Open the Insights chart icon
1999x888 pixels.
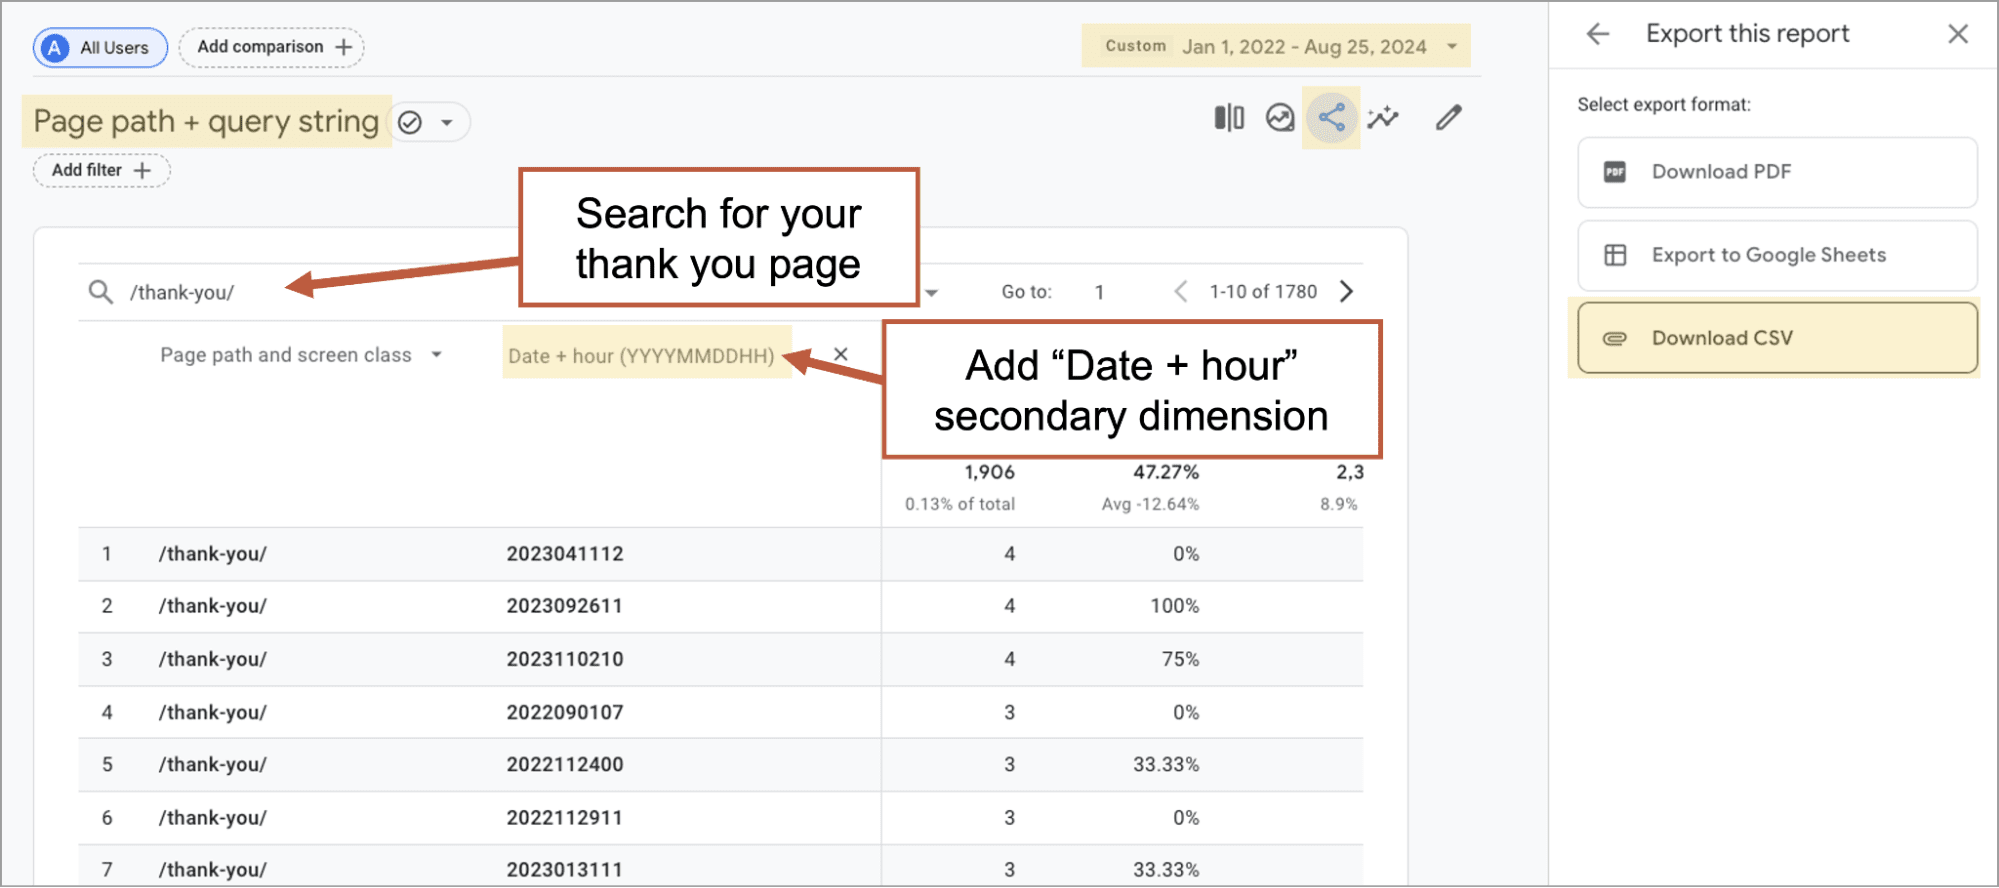coord(1280,118)
